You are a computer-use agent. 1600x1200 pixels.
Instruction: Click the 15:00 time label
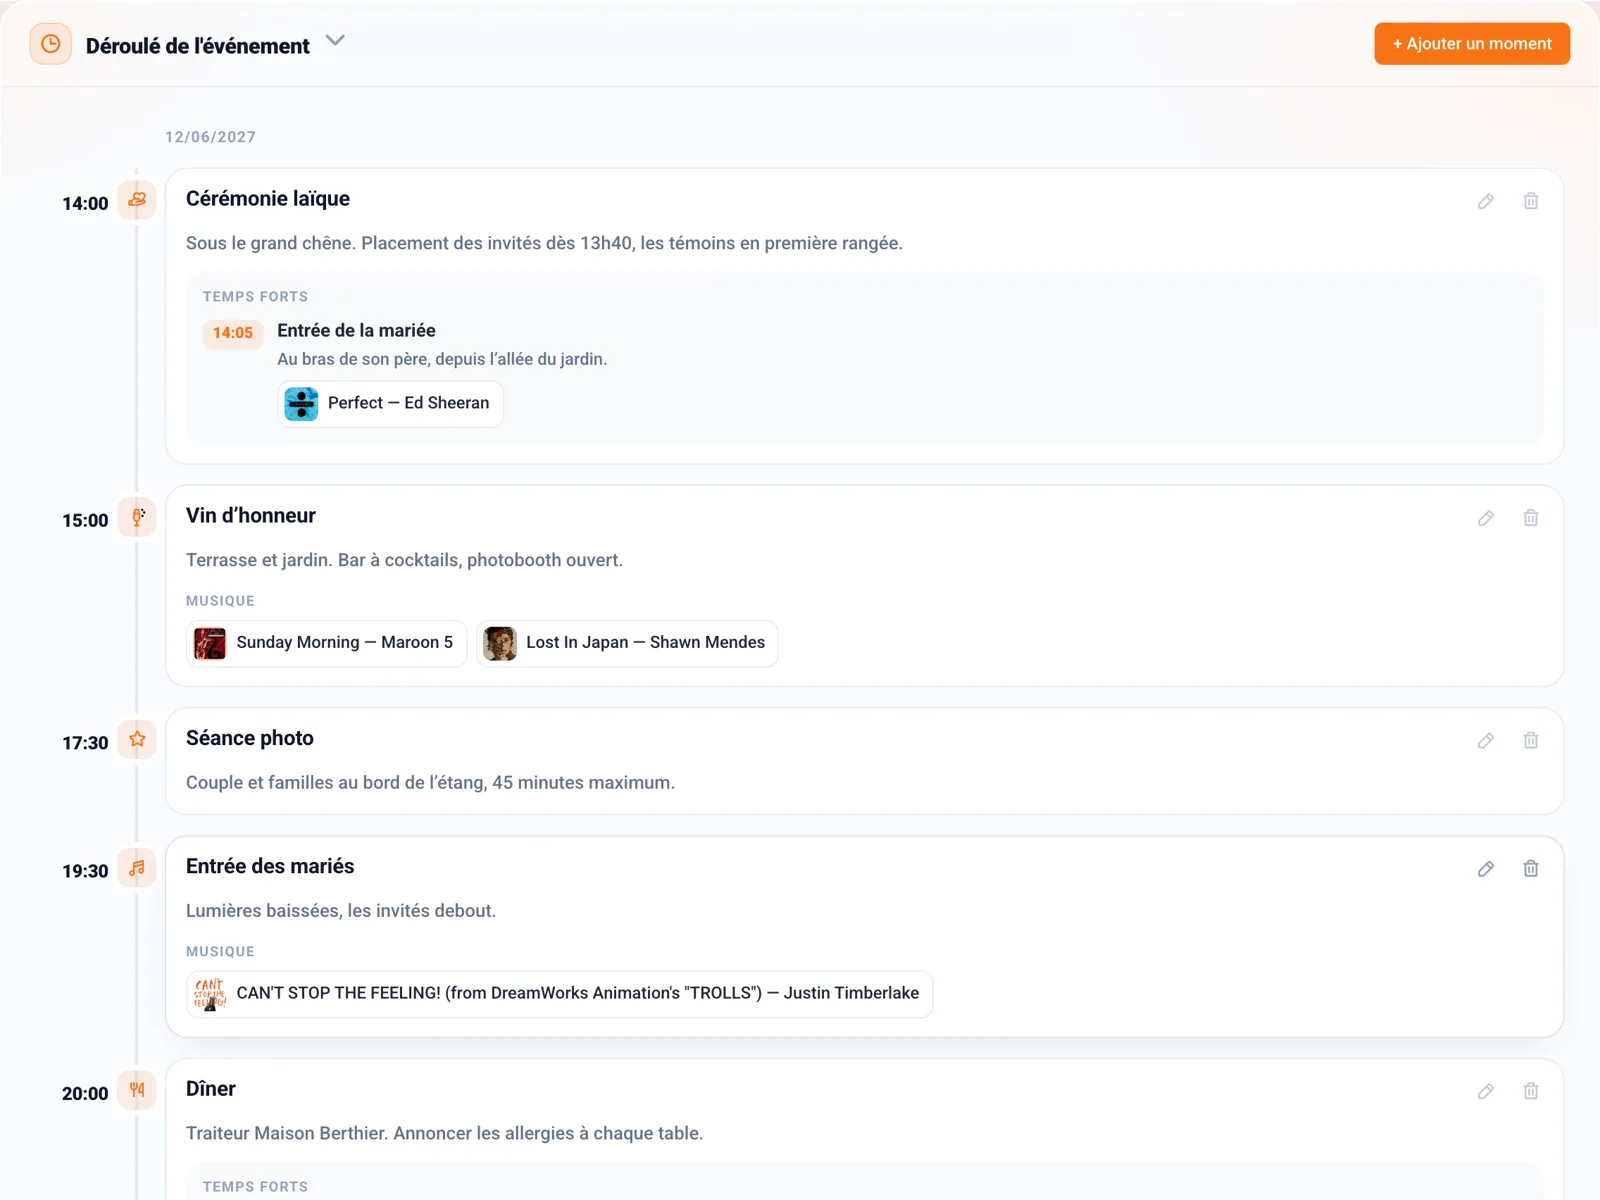pyautogui.click(x=85, y=521)
